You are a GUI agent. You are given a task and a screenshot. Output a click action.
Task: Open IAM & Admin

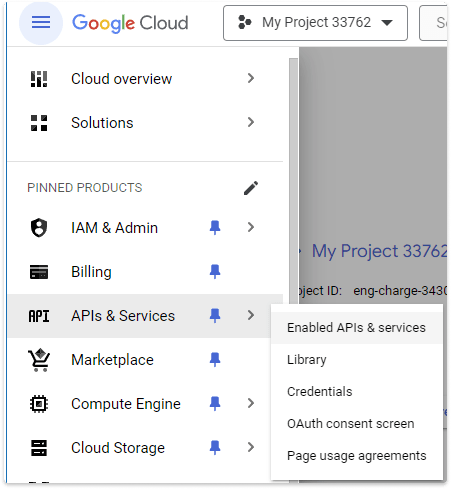click(114, 228)
